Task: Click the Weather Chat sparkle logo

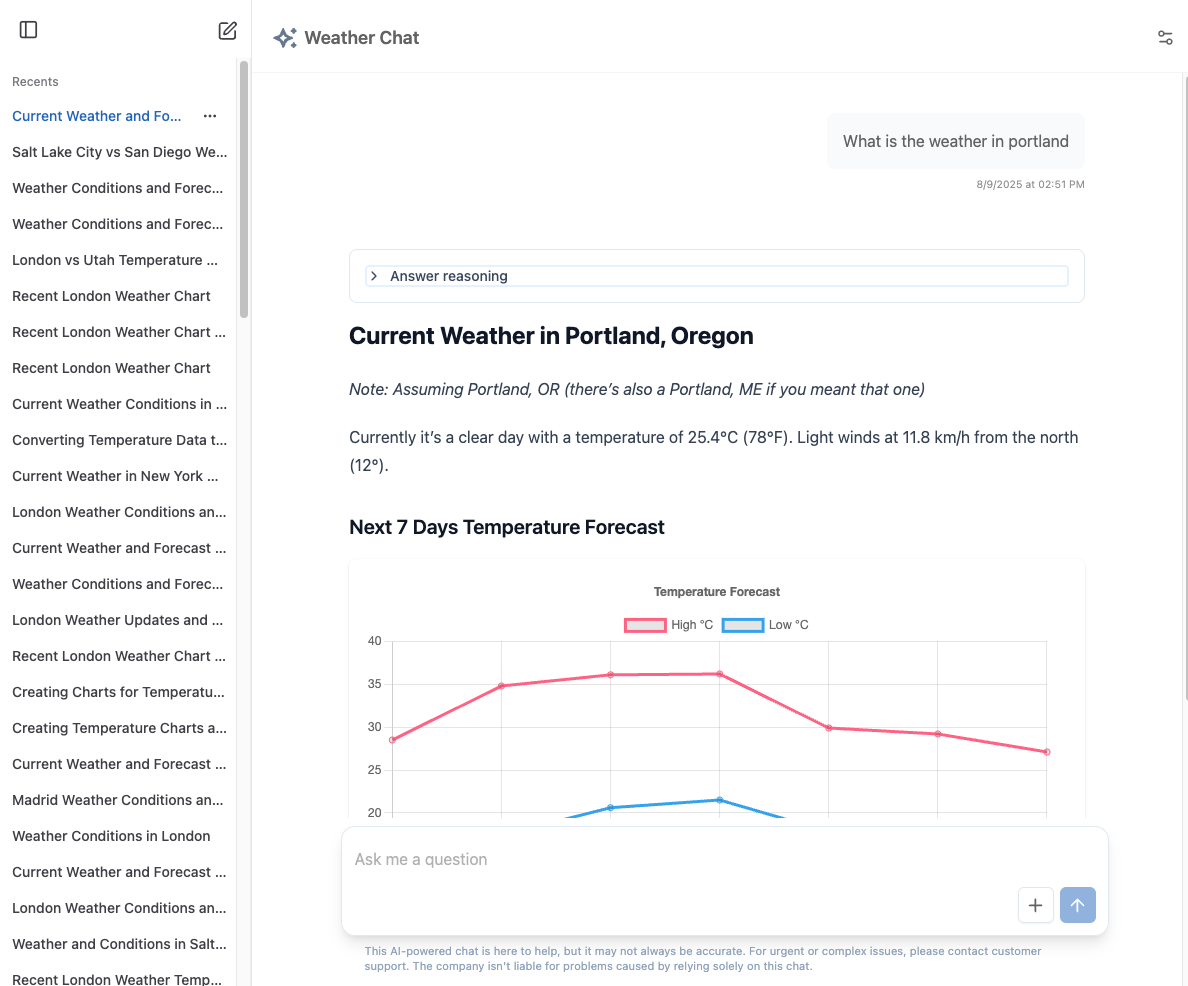Action: 284,37
